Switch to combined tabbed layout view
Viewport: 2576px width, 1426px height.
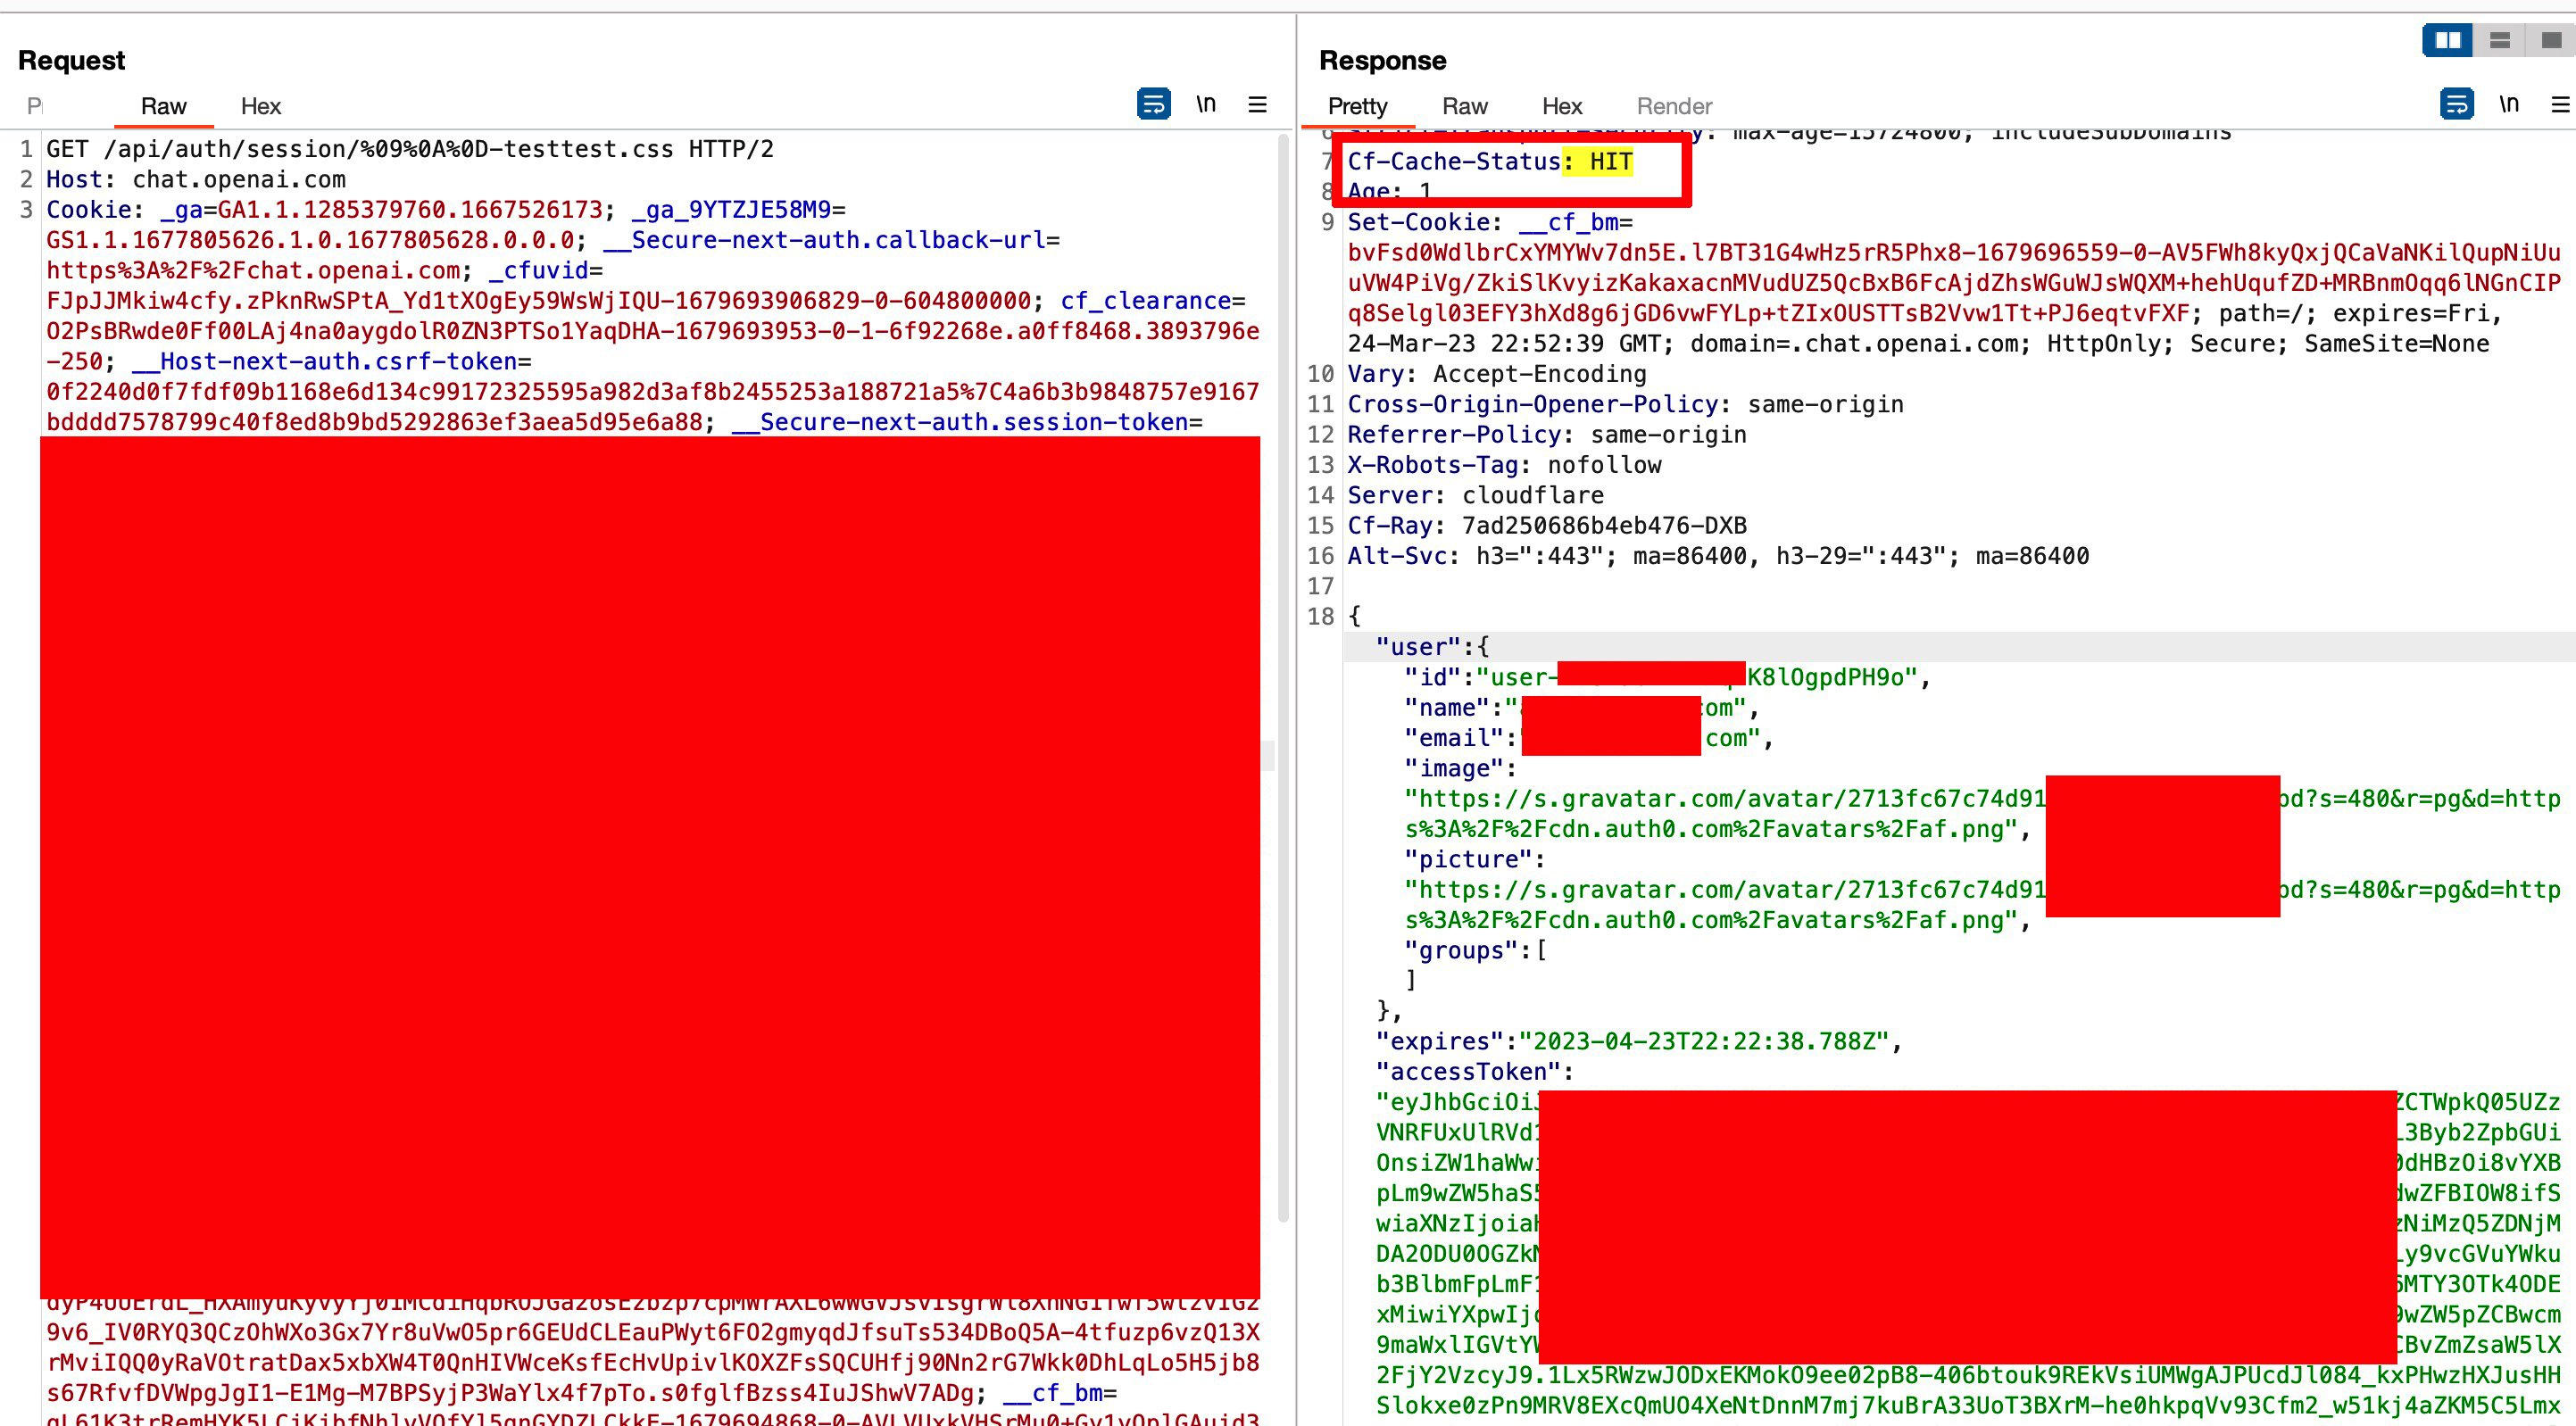(2550, 40)
